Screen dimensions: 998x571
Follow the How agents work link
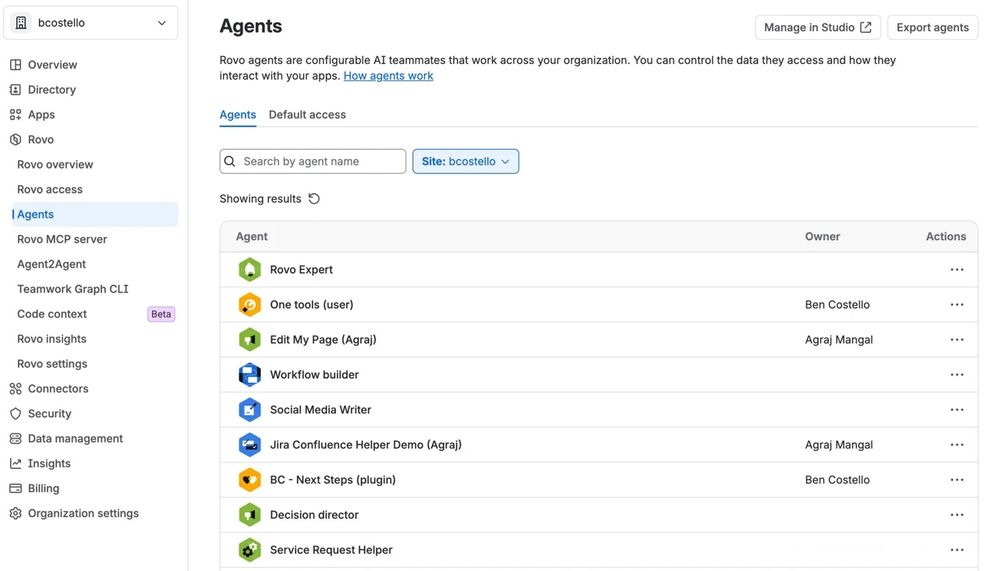tap(388, 76)
